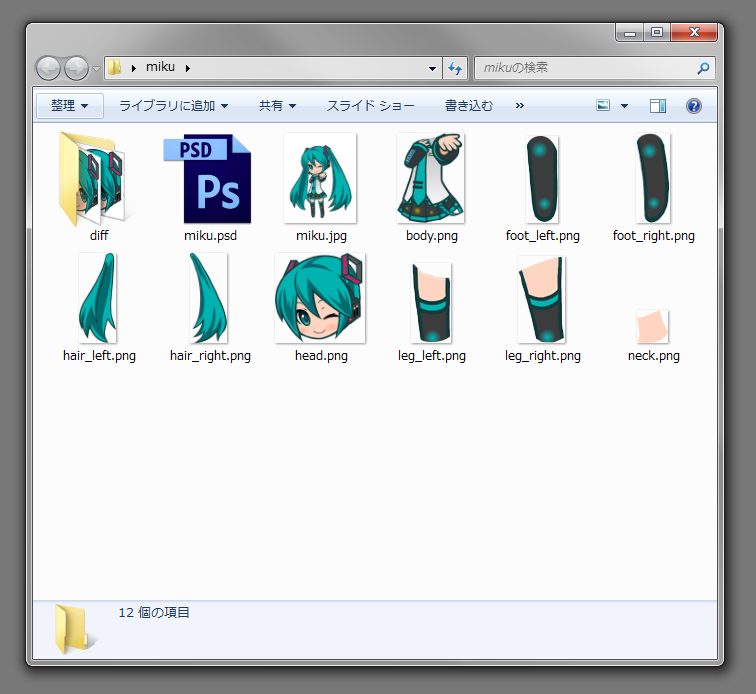
Task: Open recent locations dropdown next to Forward
Action: pos(96,68)
